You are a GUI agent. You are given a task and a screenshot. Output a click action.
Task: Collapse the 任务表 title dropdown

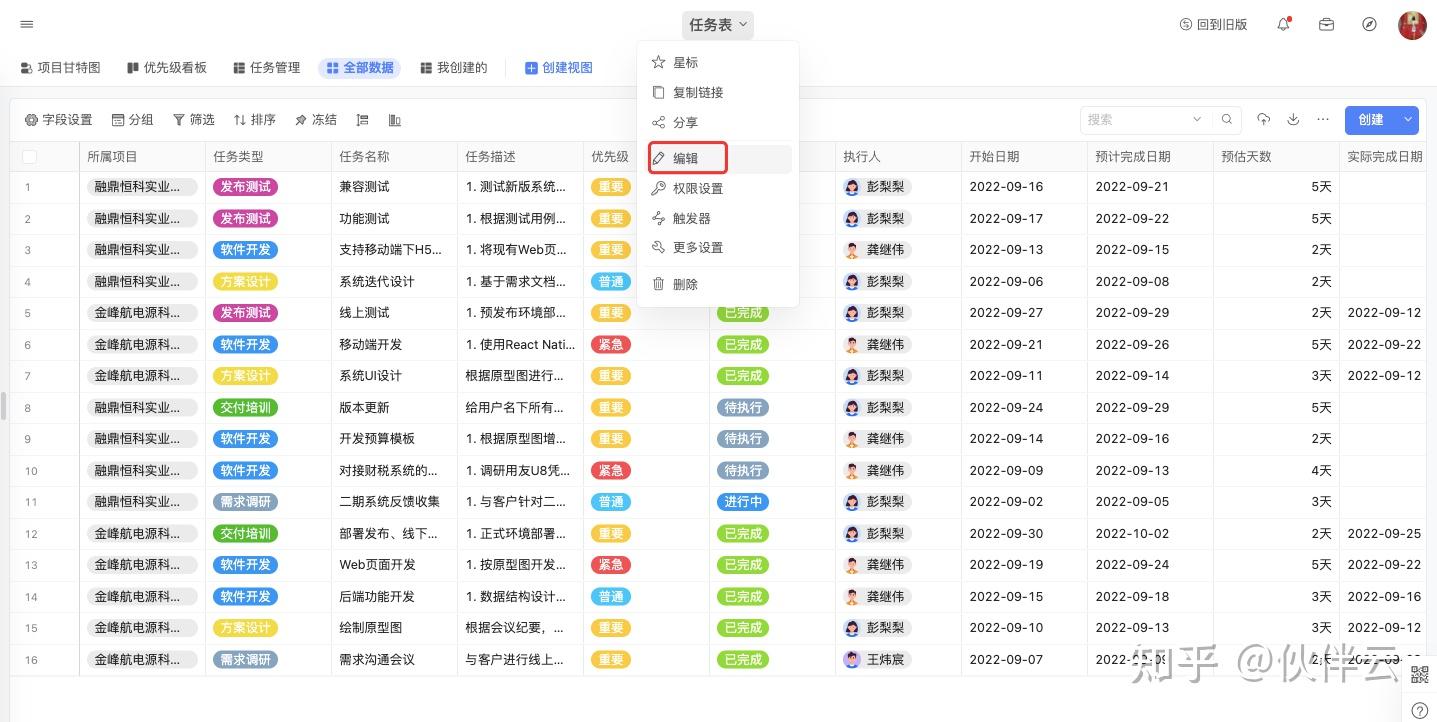coord(718,25)
